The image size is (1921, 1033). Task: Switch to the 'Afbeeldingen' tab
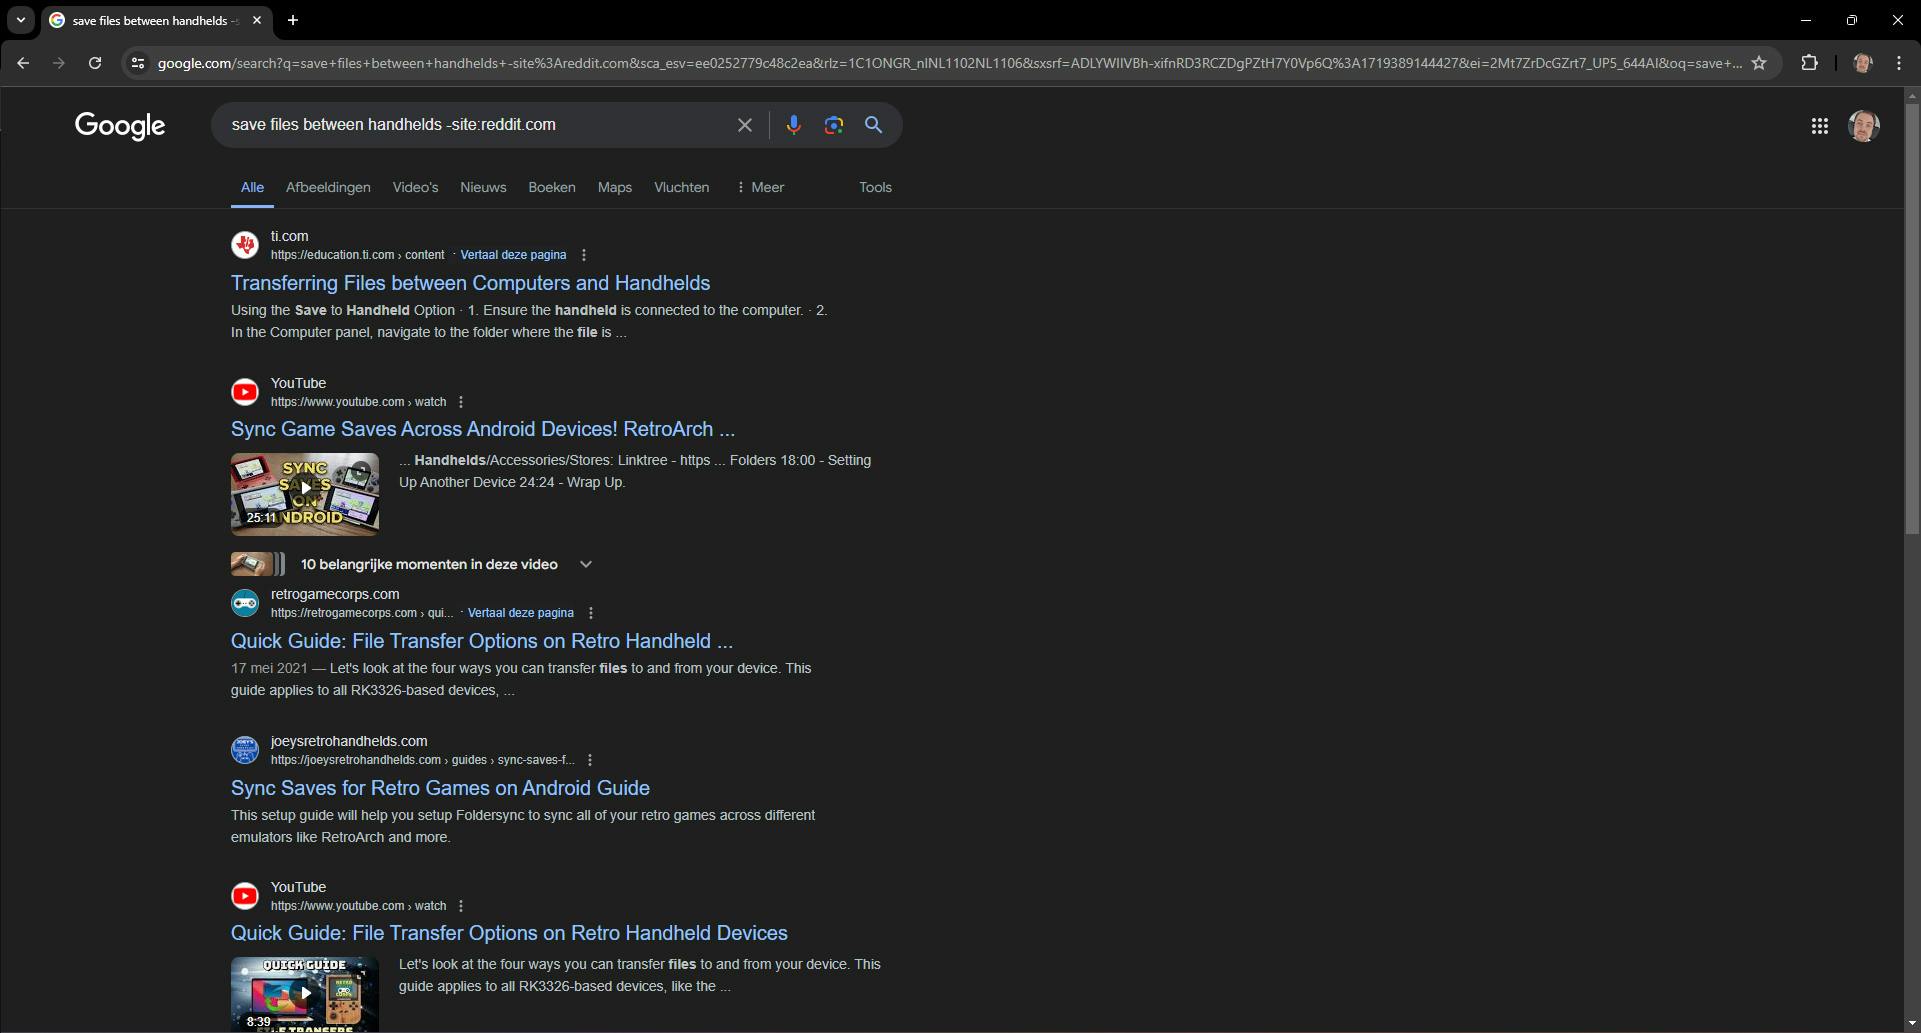[x=328, y=187]
